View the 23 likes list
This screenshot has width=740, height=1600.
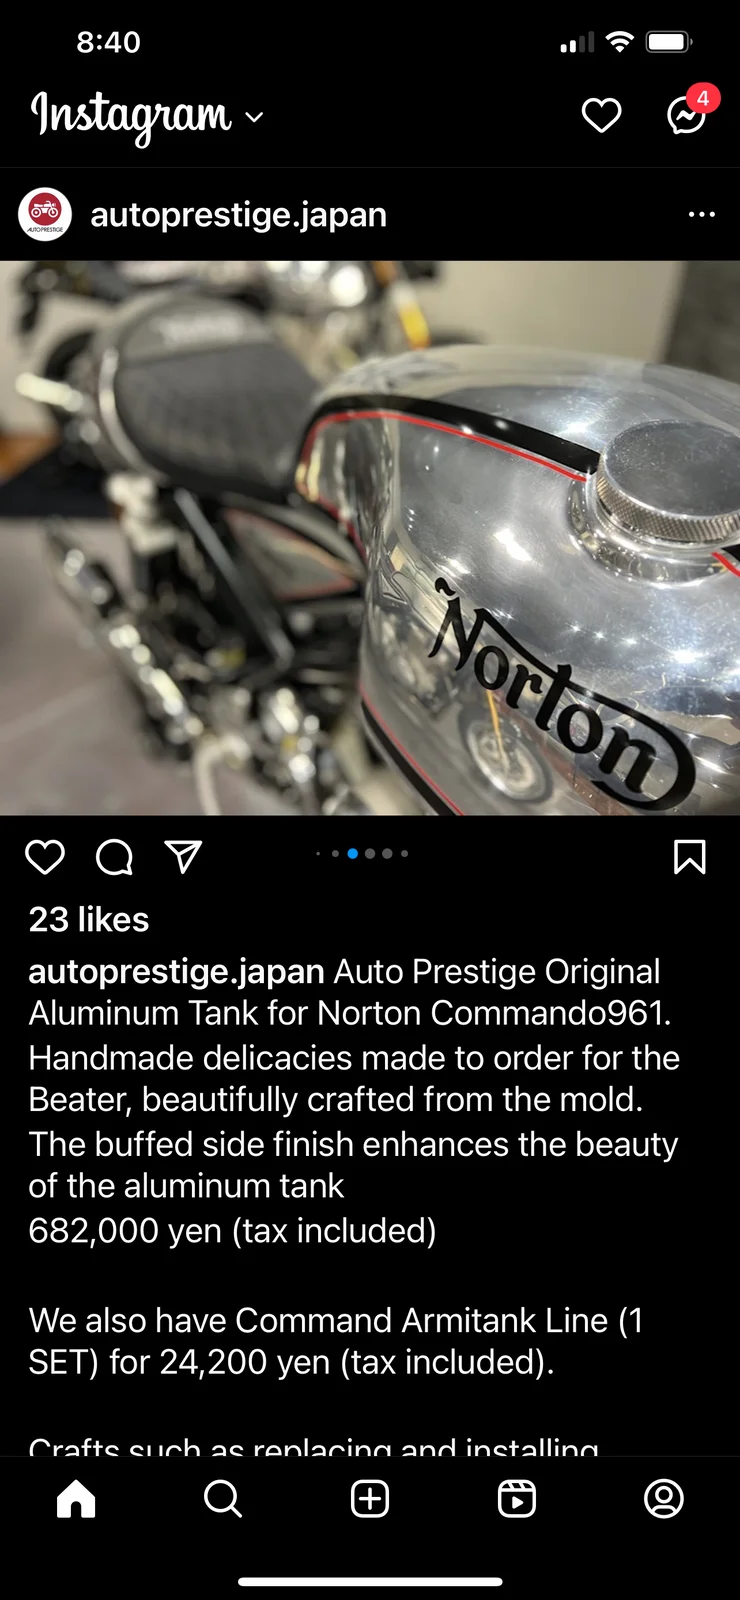(89, 919)
